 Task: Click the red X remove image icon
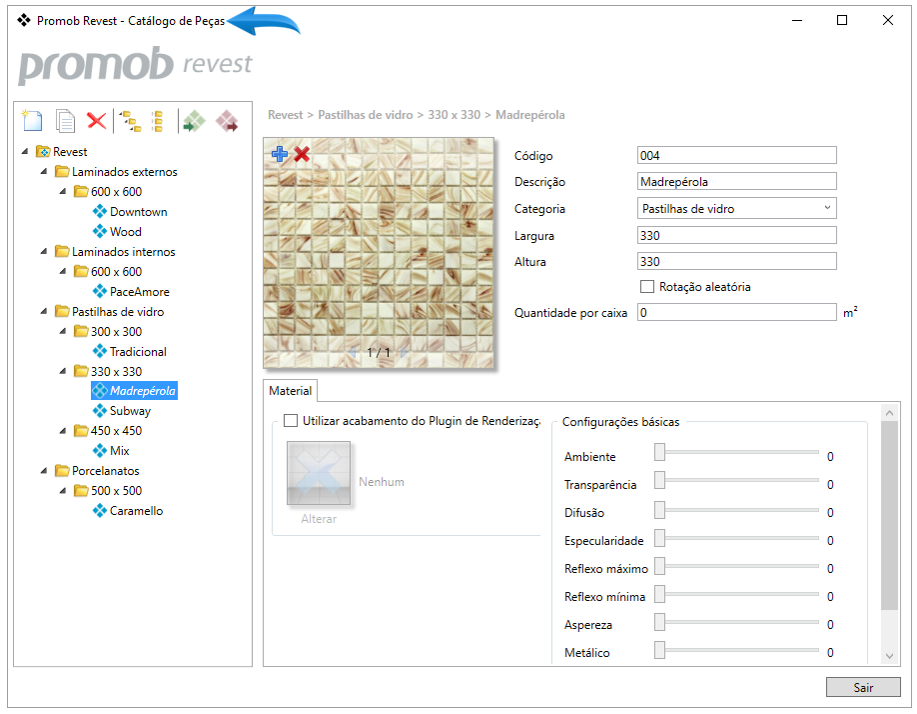[x=302, y=154]
